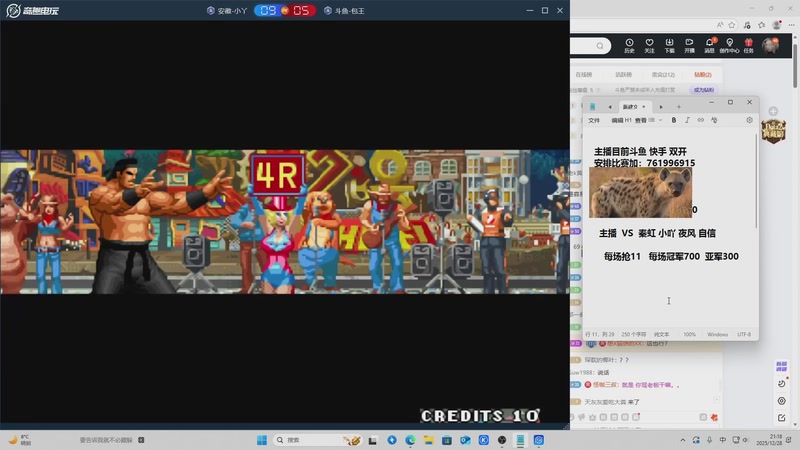Click the user avatar in Douyu header
The width and height of the screenshot is (800, 450).
pyautogui.click(x=770, y=45)
